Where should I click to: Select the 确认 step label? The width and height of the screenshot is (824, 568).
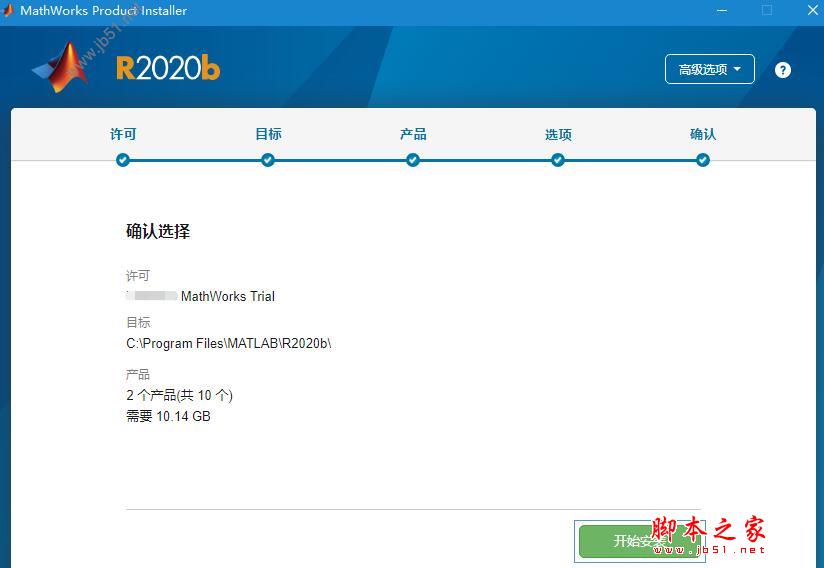(x=703, y=135)
